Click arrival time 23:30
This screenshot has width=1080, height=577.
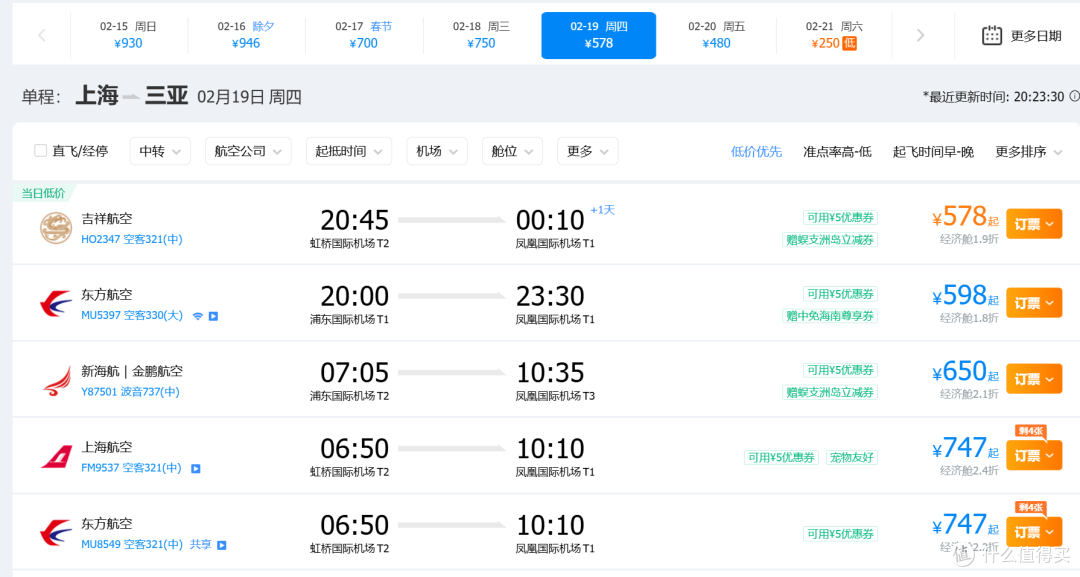tap(550, 296)
